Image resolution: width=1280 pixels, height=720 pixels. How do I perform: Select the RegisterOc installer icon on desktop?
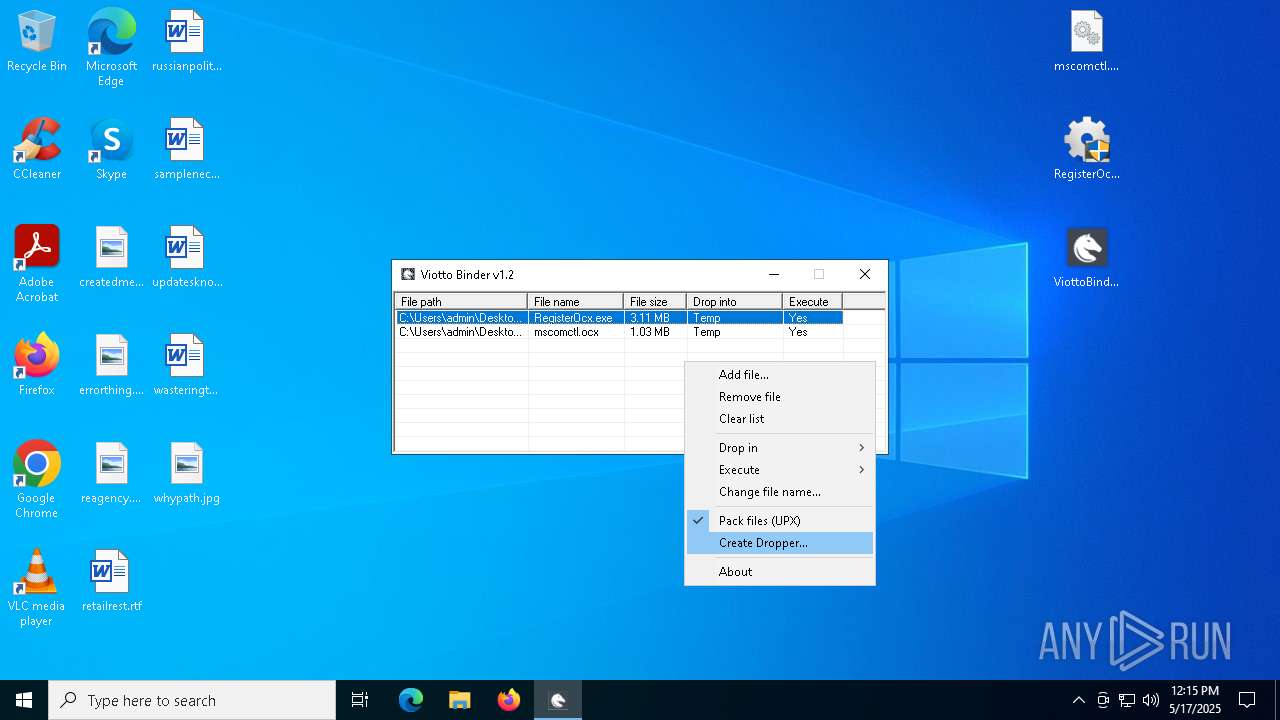pos(1086,150)
